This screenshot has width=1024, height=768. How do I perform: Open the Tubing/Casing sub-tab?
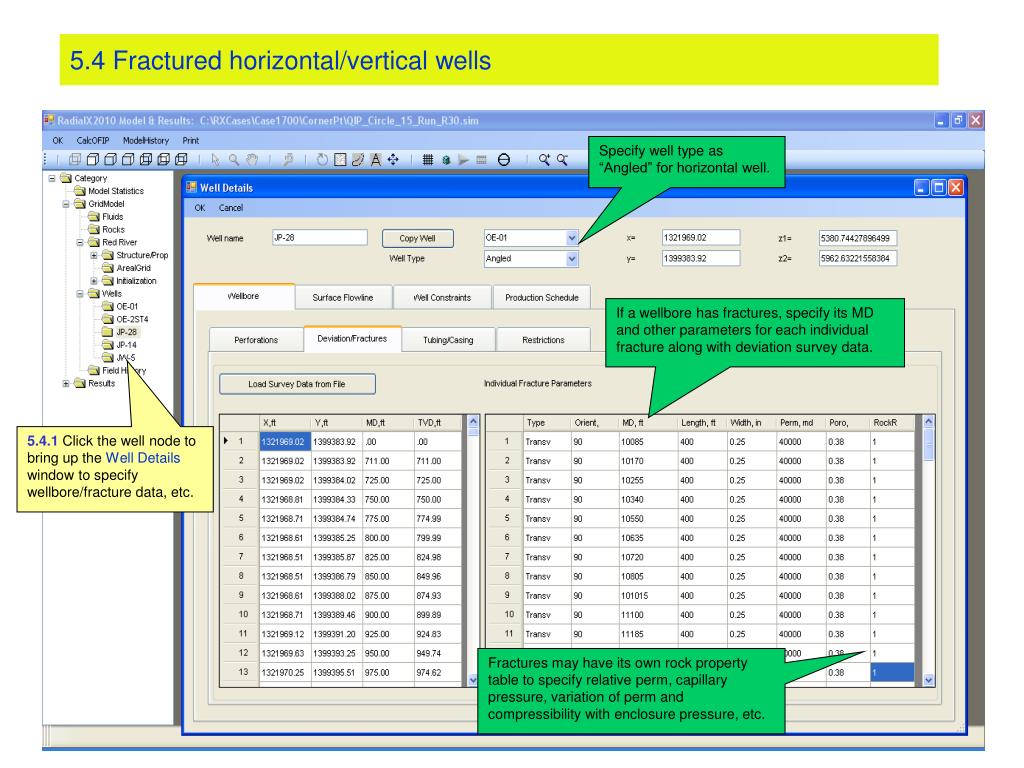click(448, 340)
